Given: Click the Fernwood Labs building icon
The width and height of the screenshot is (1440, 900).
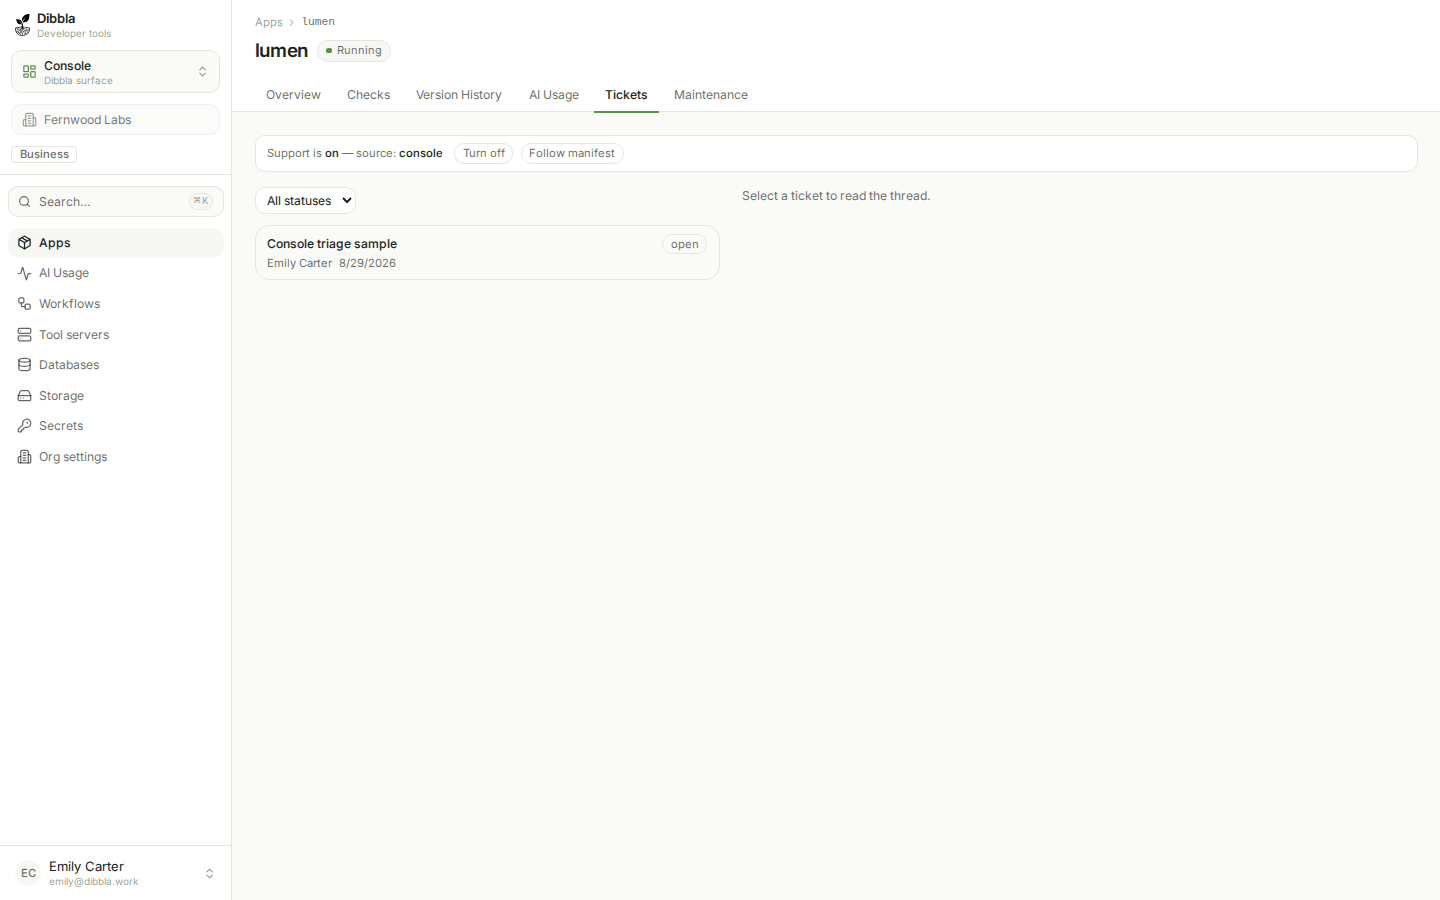Looking at the screenshot, I should click(29, 120).
